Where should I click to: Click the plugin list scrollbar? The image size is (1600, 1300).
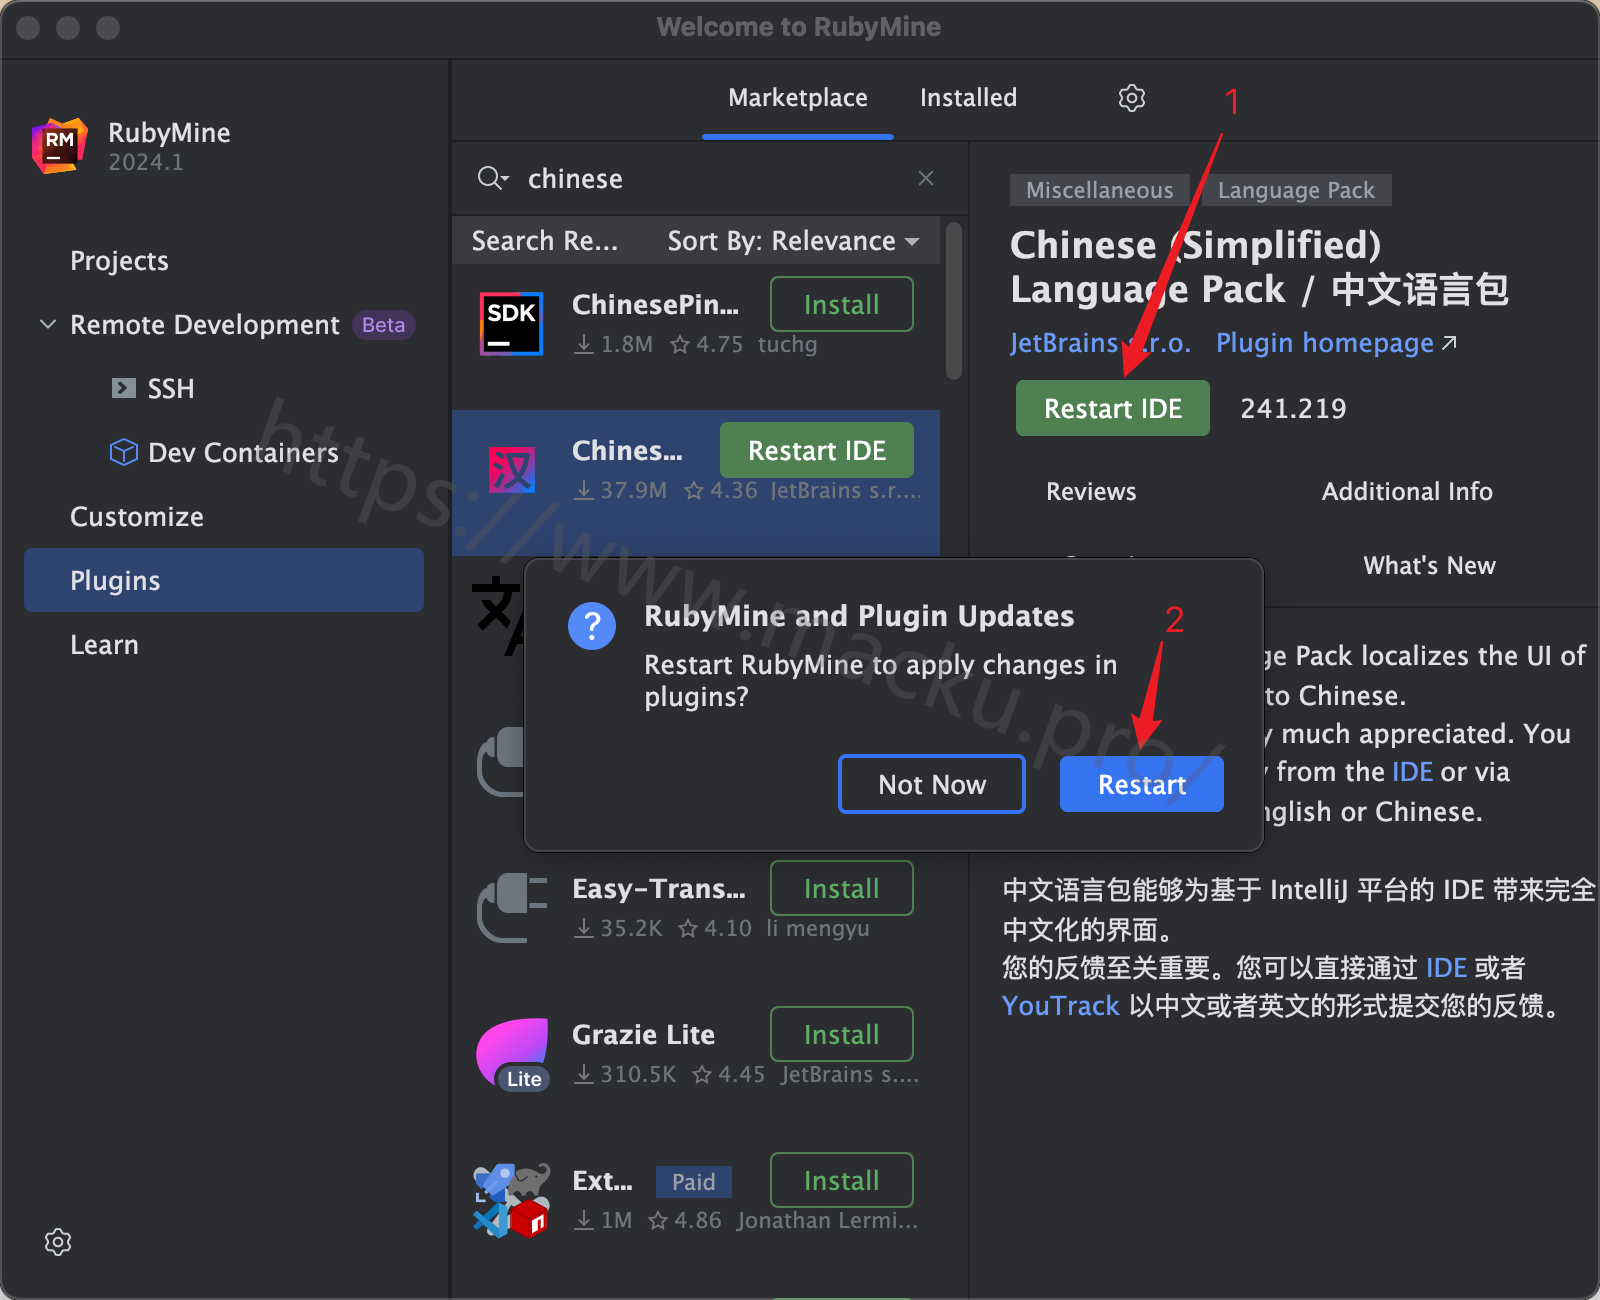coord(954,300)
